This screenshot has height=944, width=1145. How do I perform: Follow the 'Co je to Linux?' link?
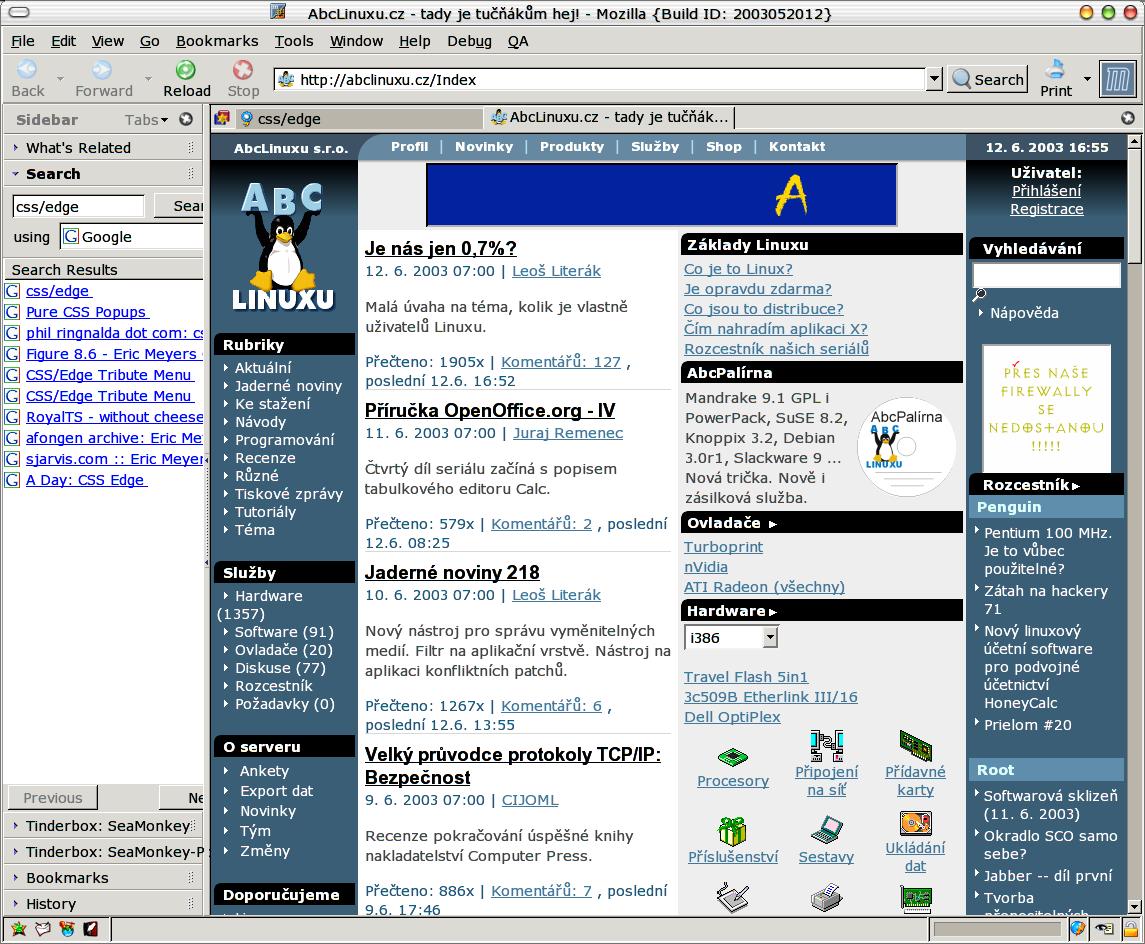coord(738,269)
